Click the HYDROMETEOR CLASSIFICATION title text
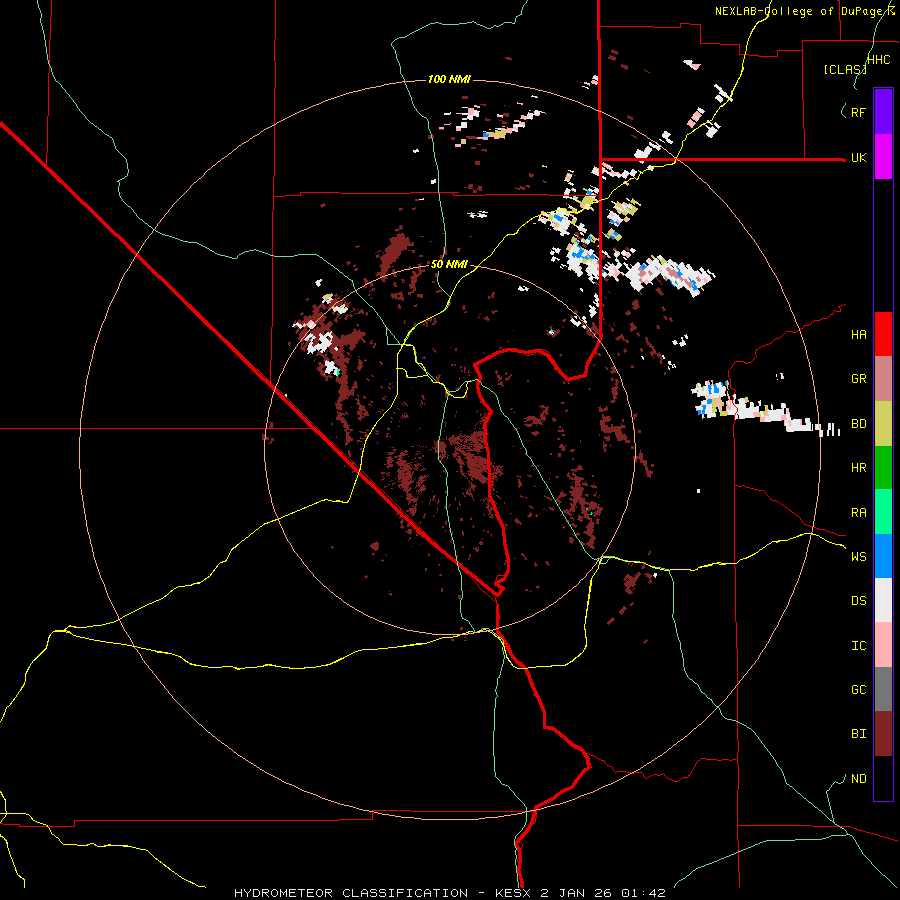 351,893
